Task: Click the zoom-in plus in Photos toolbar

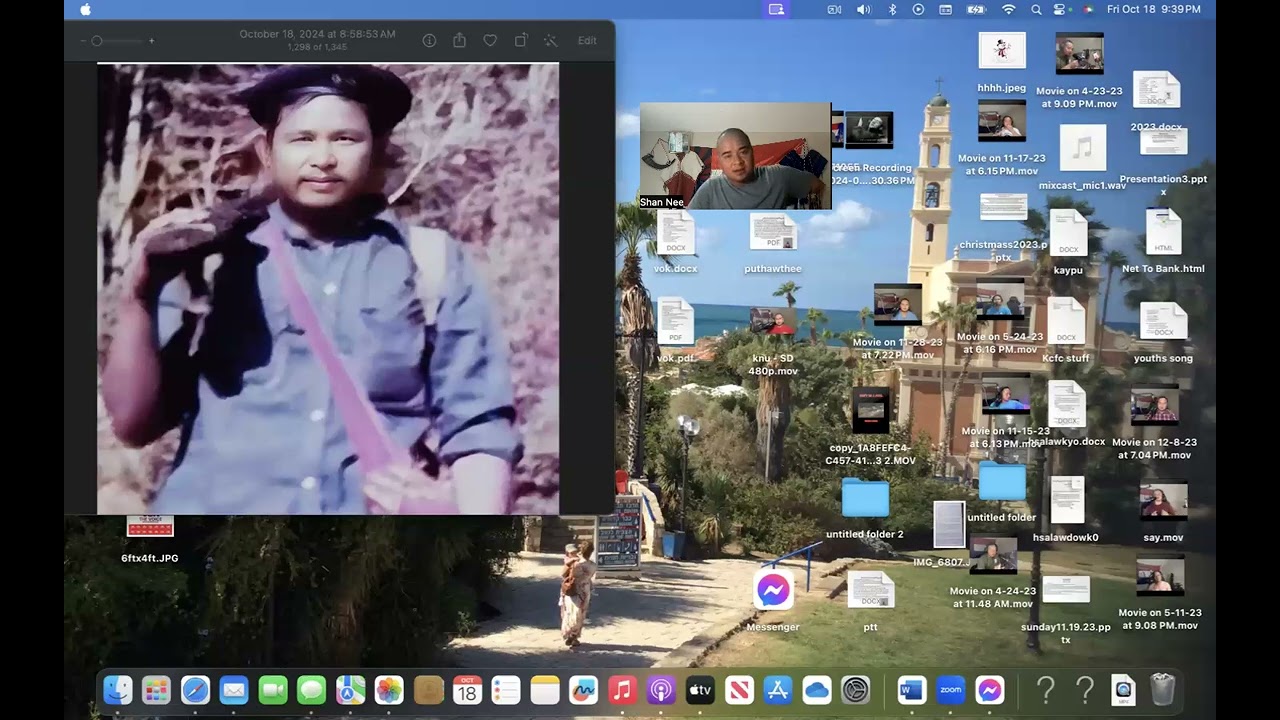Action: point(151,41)
